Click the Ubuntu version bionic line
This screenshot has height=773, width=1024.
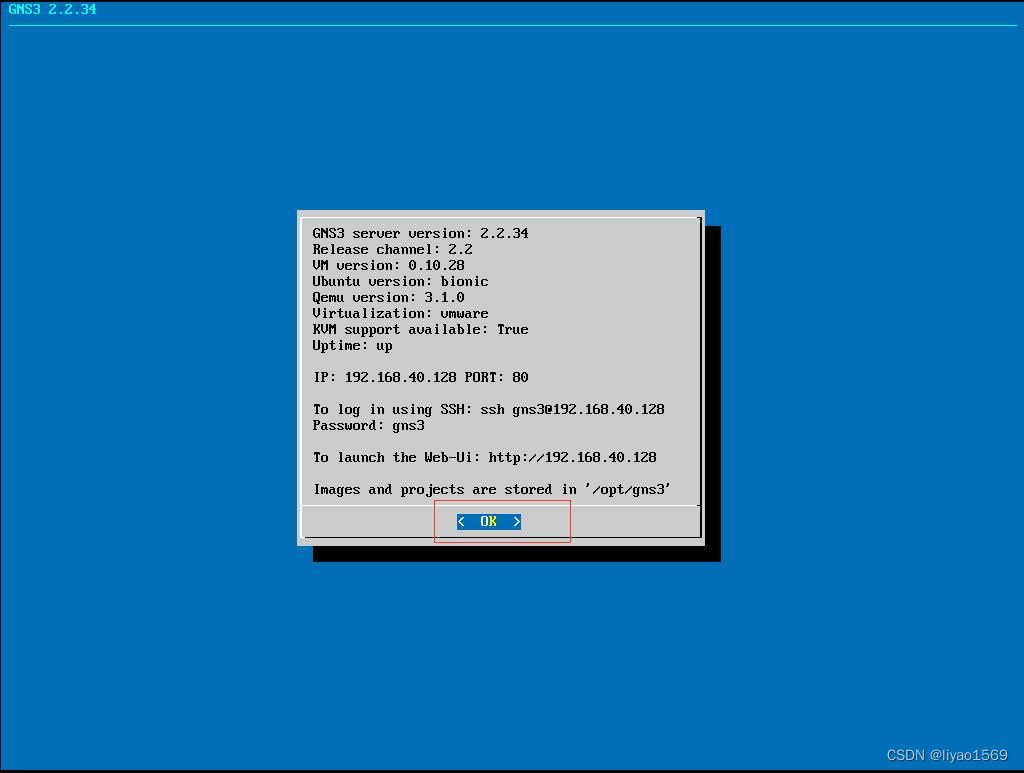coord(400,281)
